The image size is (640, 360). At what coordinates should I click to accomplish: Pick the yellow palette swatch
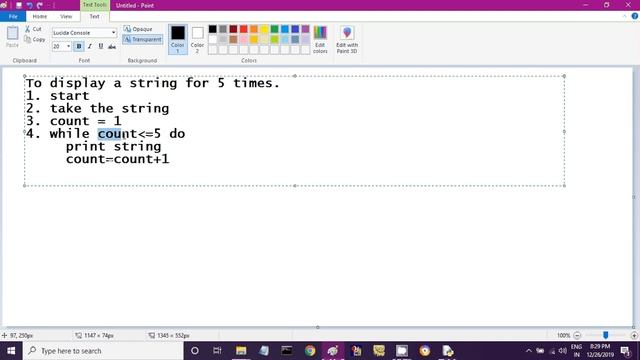click(x=264, y=29)
